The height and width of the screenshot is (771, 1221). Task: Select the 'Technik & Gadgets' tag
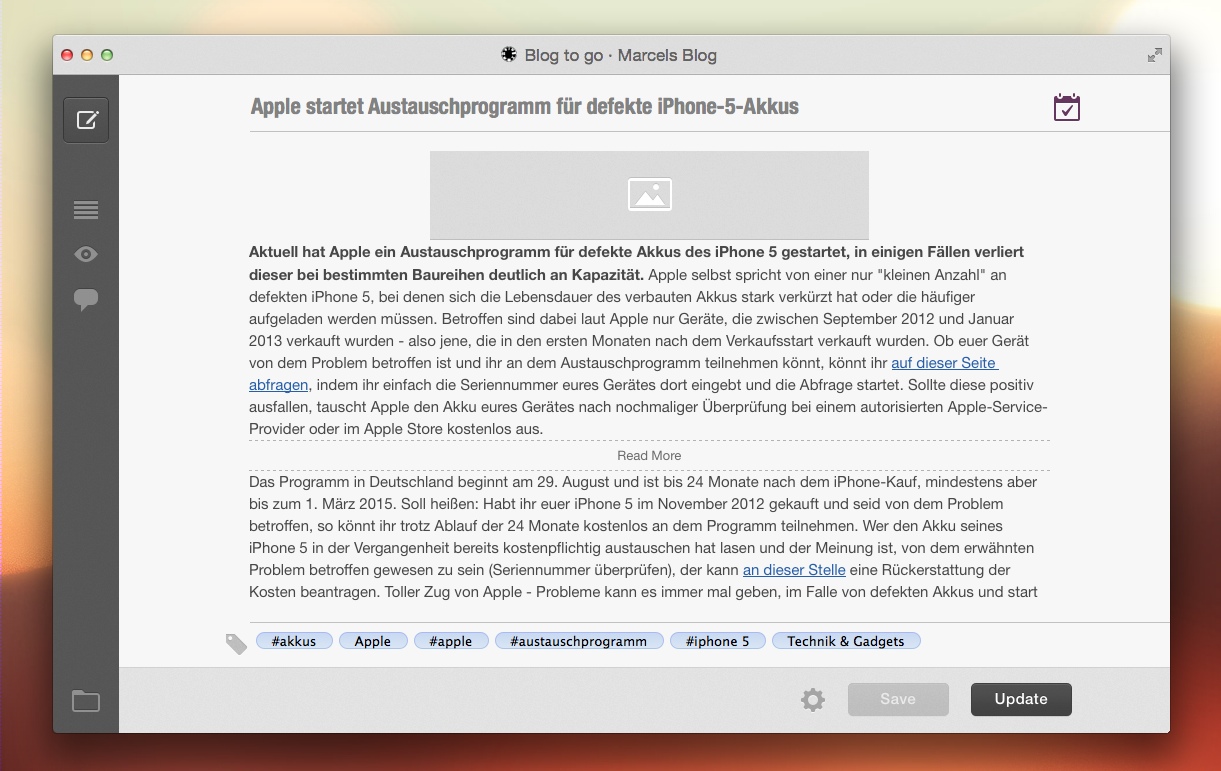point(846,640)
